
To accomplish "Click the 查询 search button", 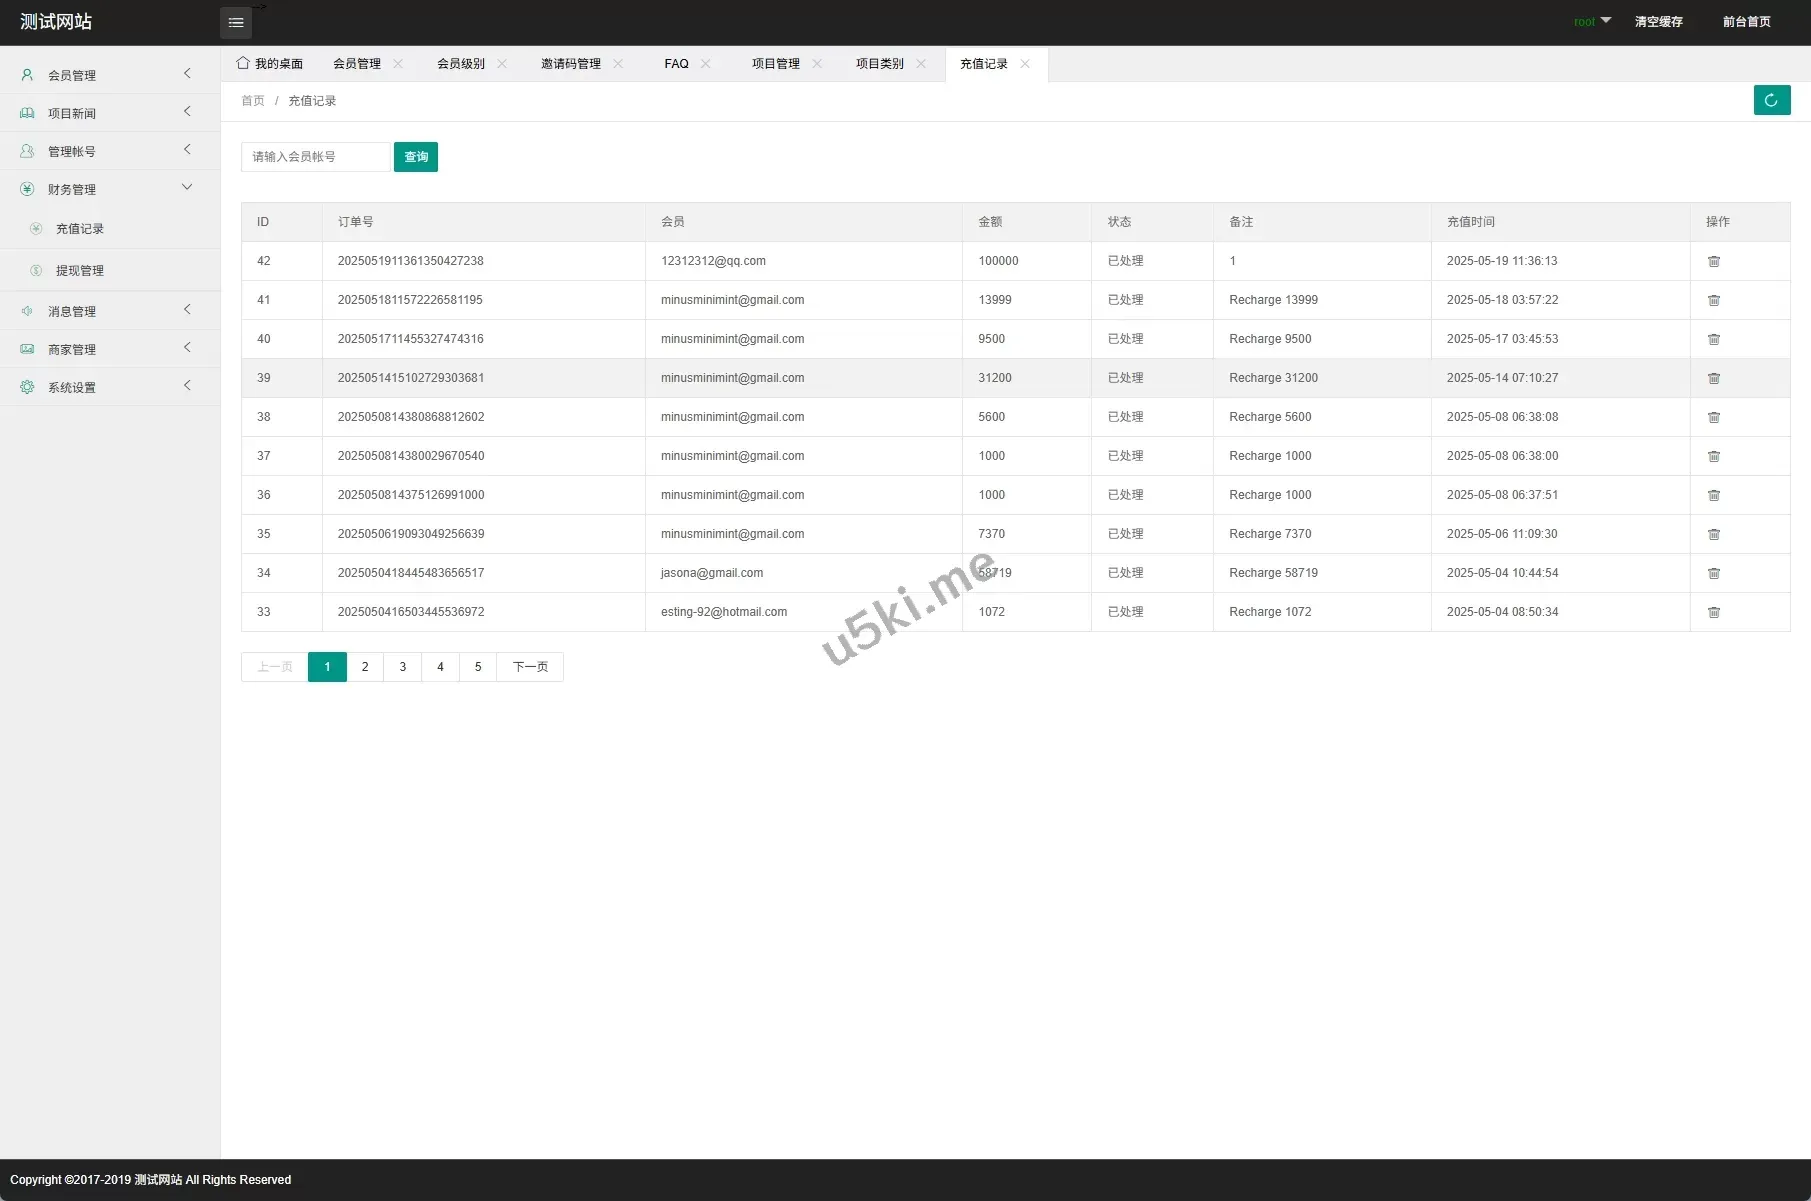I will pos(416,157).
